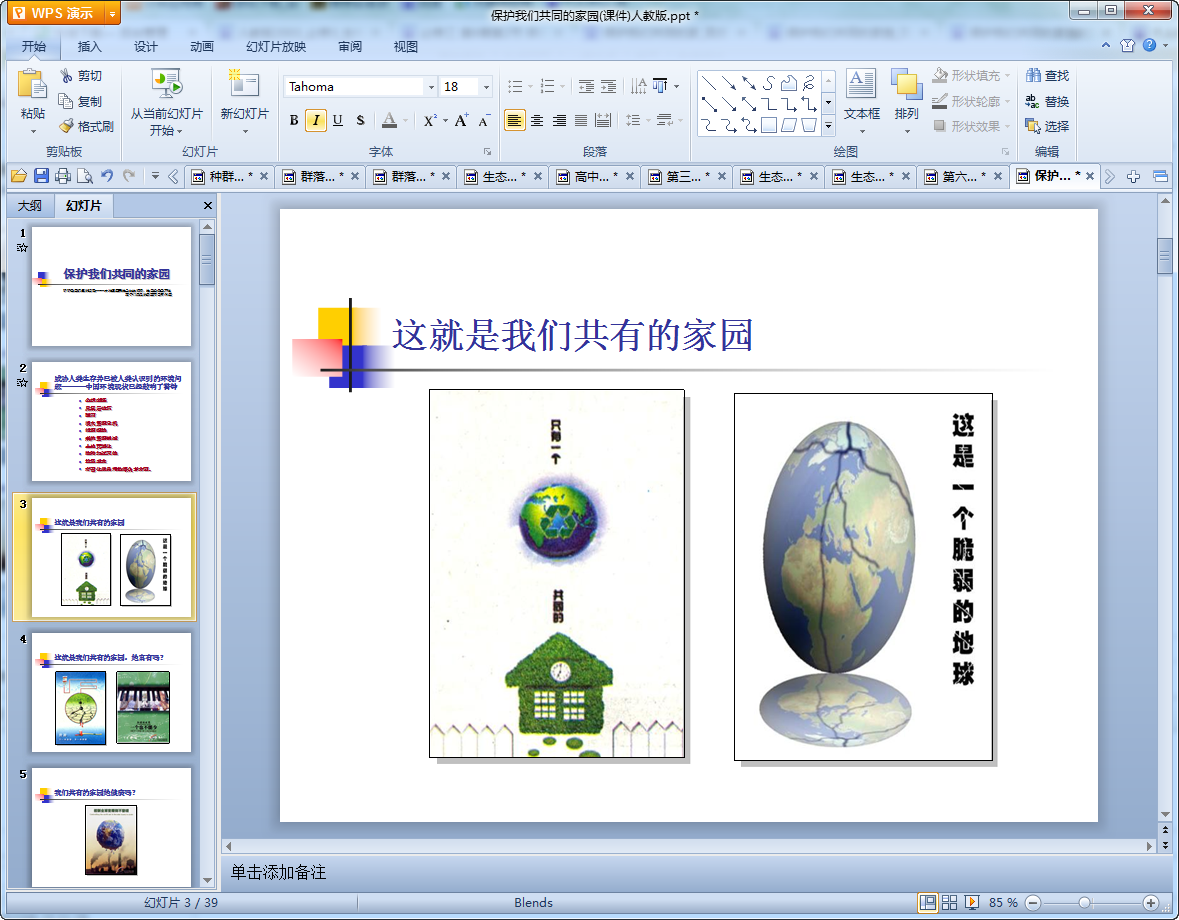
Task: Click zoom slider handle
Action: tap(1084, 903)
